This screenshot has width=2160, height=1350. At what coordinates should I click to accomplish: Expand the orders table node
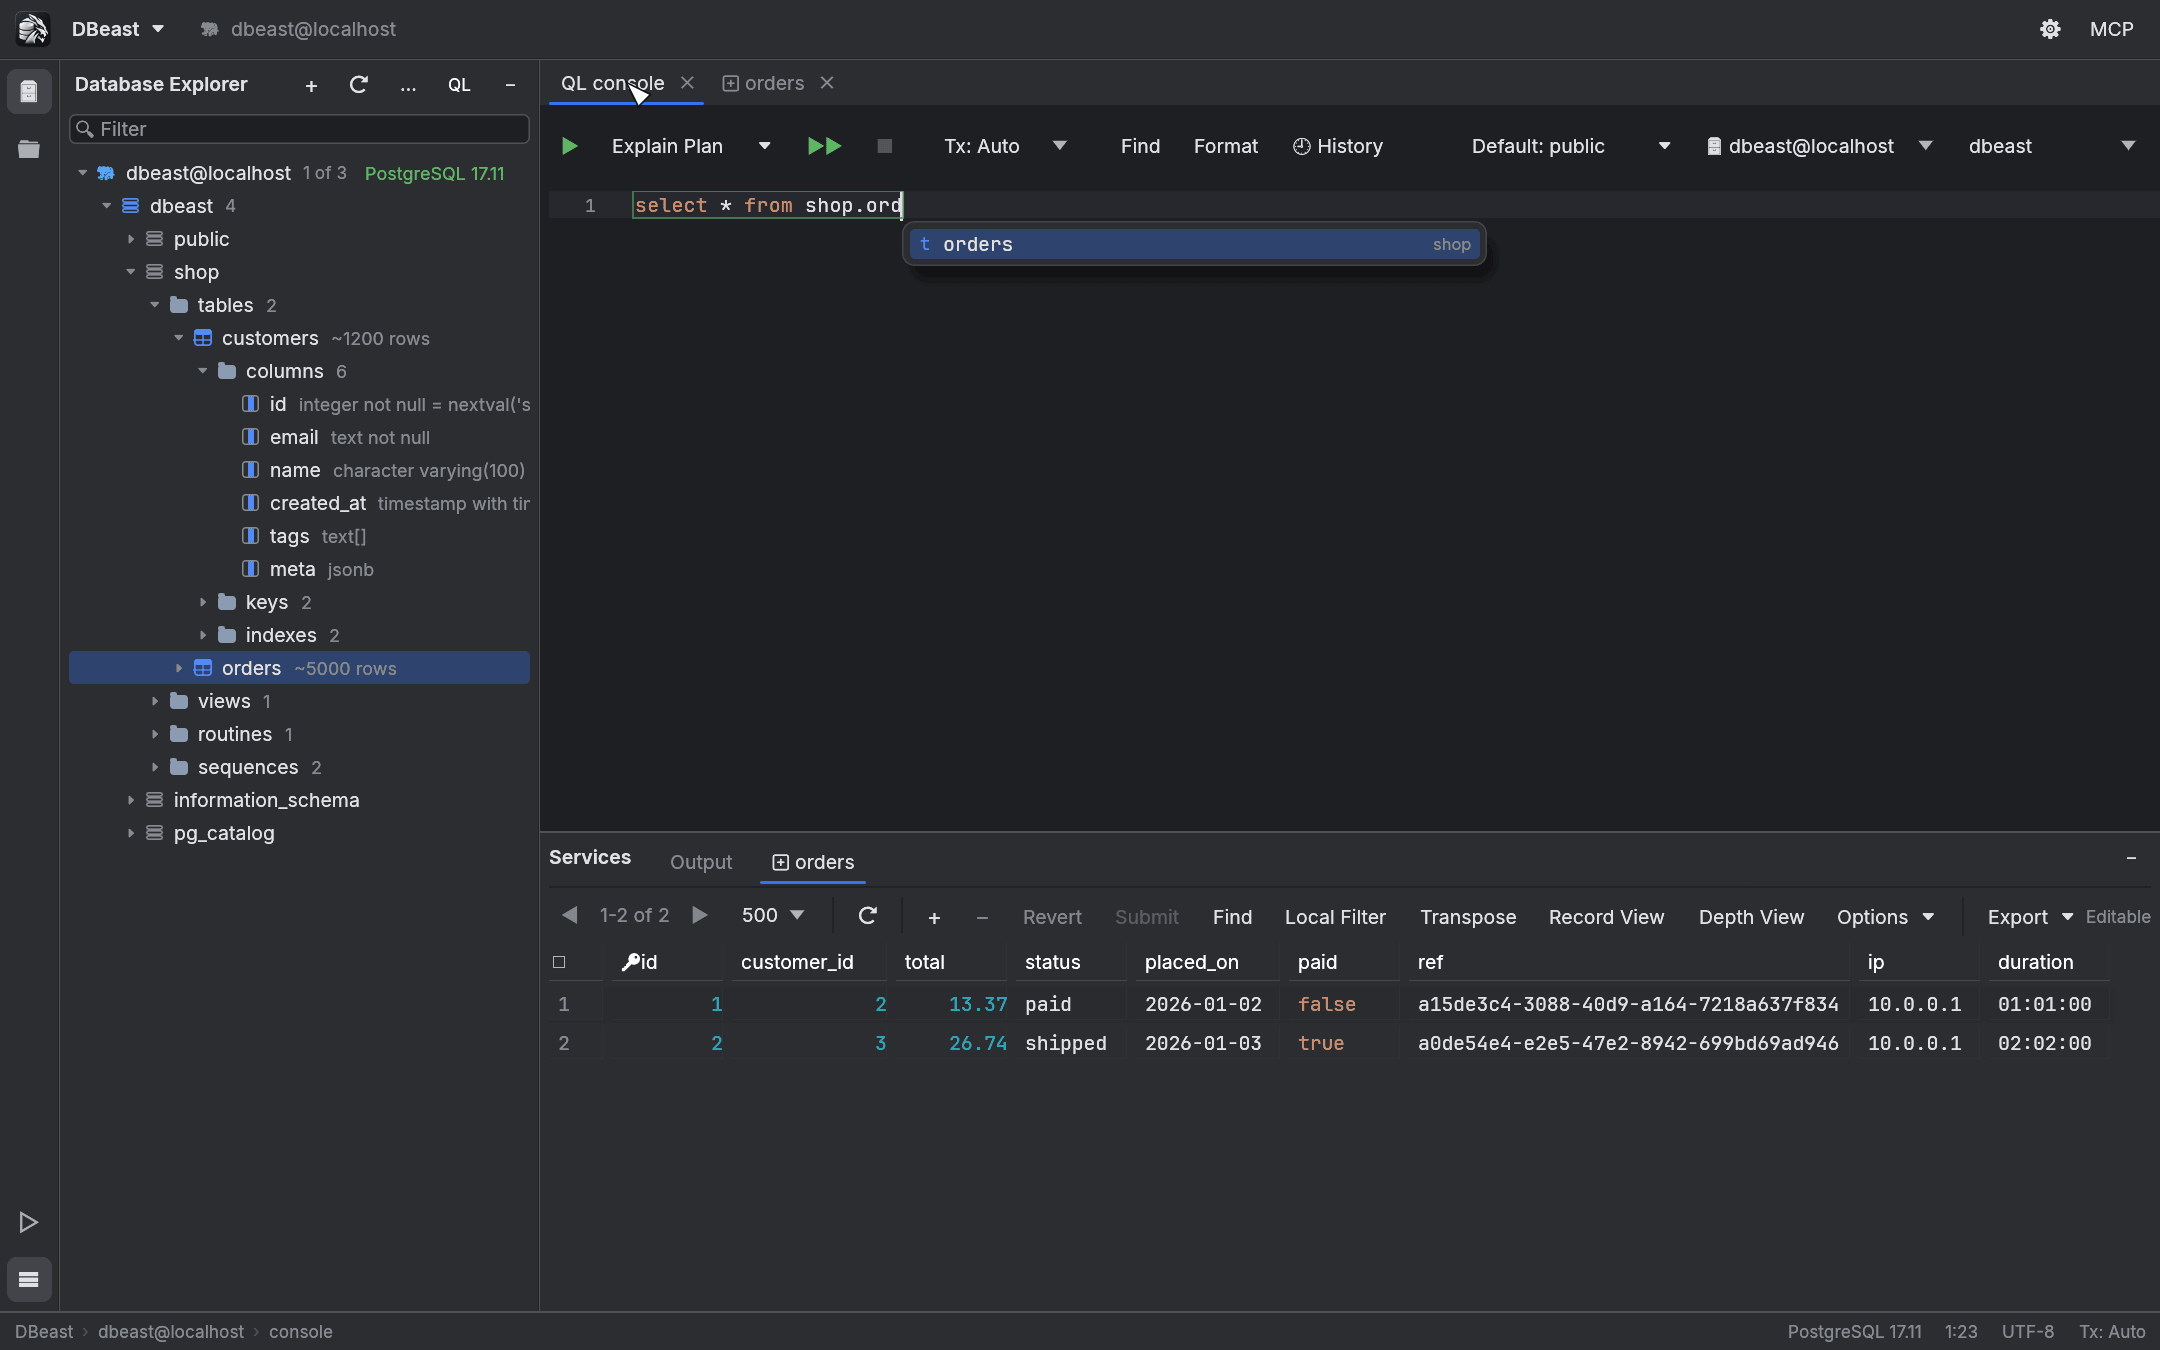179,668
